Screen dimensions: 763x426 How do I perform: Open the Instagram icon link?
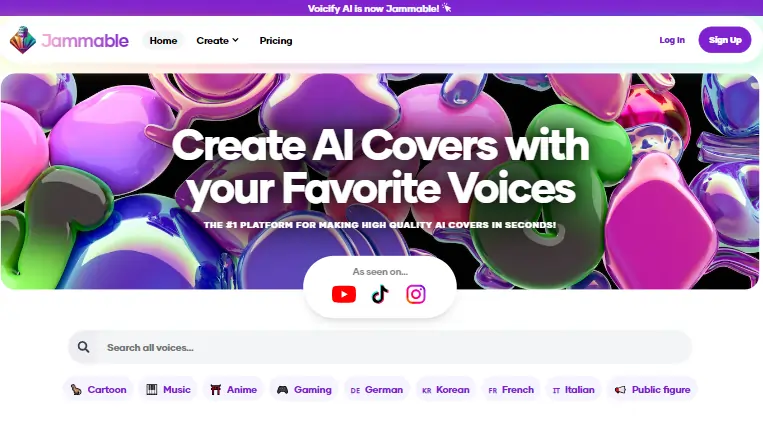click(x=416, y=294)
